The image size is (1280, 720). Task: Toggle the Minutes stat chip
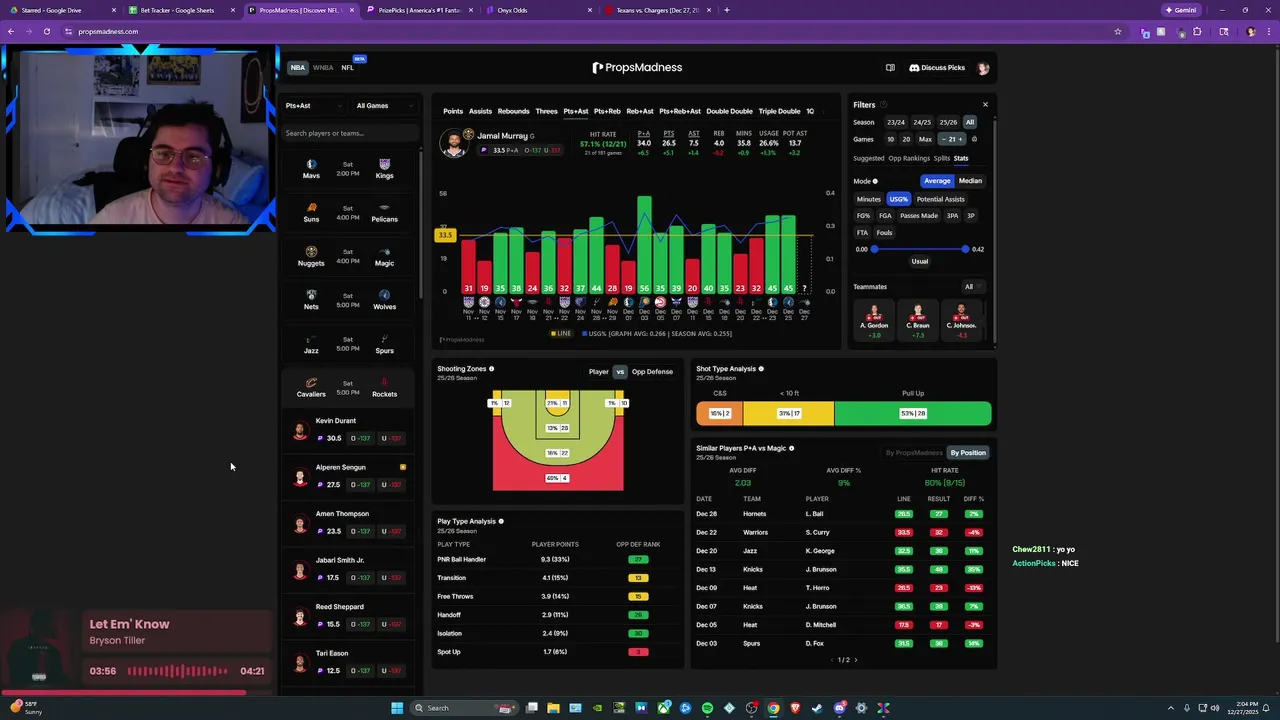coord(869,199)
